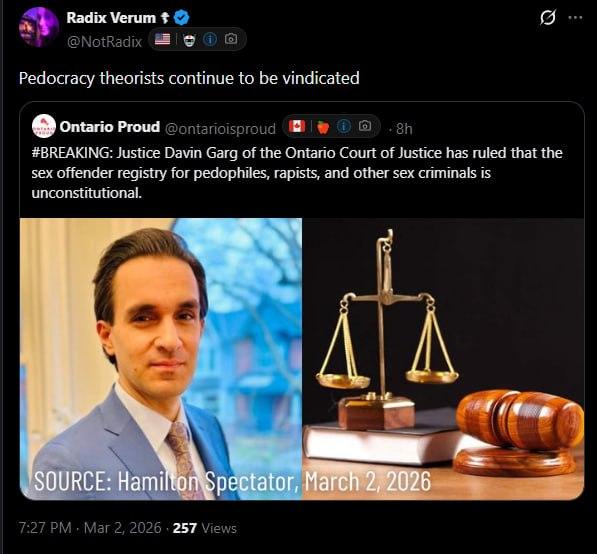Open the @ontarioisproud handle
The height and width of the screenshot is (554, 597).
click(220, 129)
